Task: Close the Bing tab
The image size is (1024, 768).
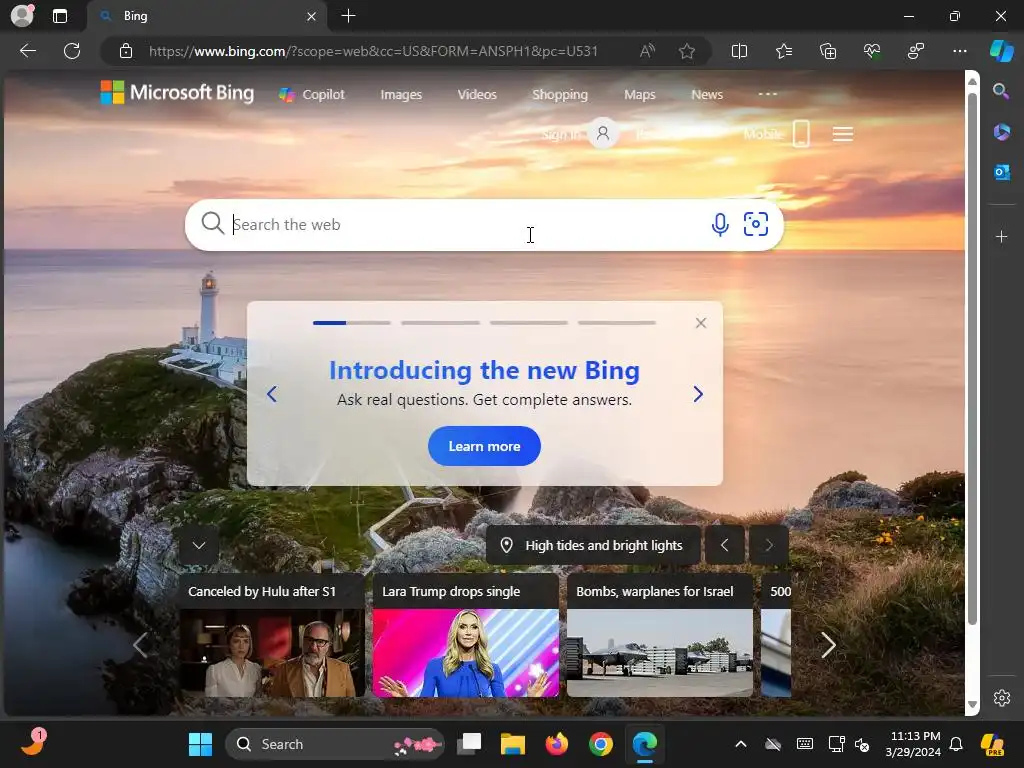Action: click(312, 16)
